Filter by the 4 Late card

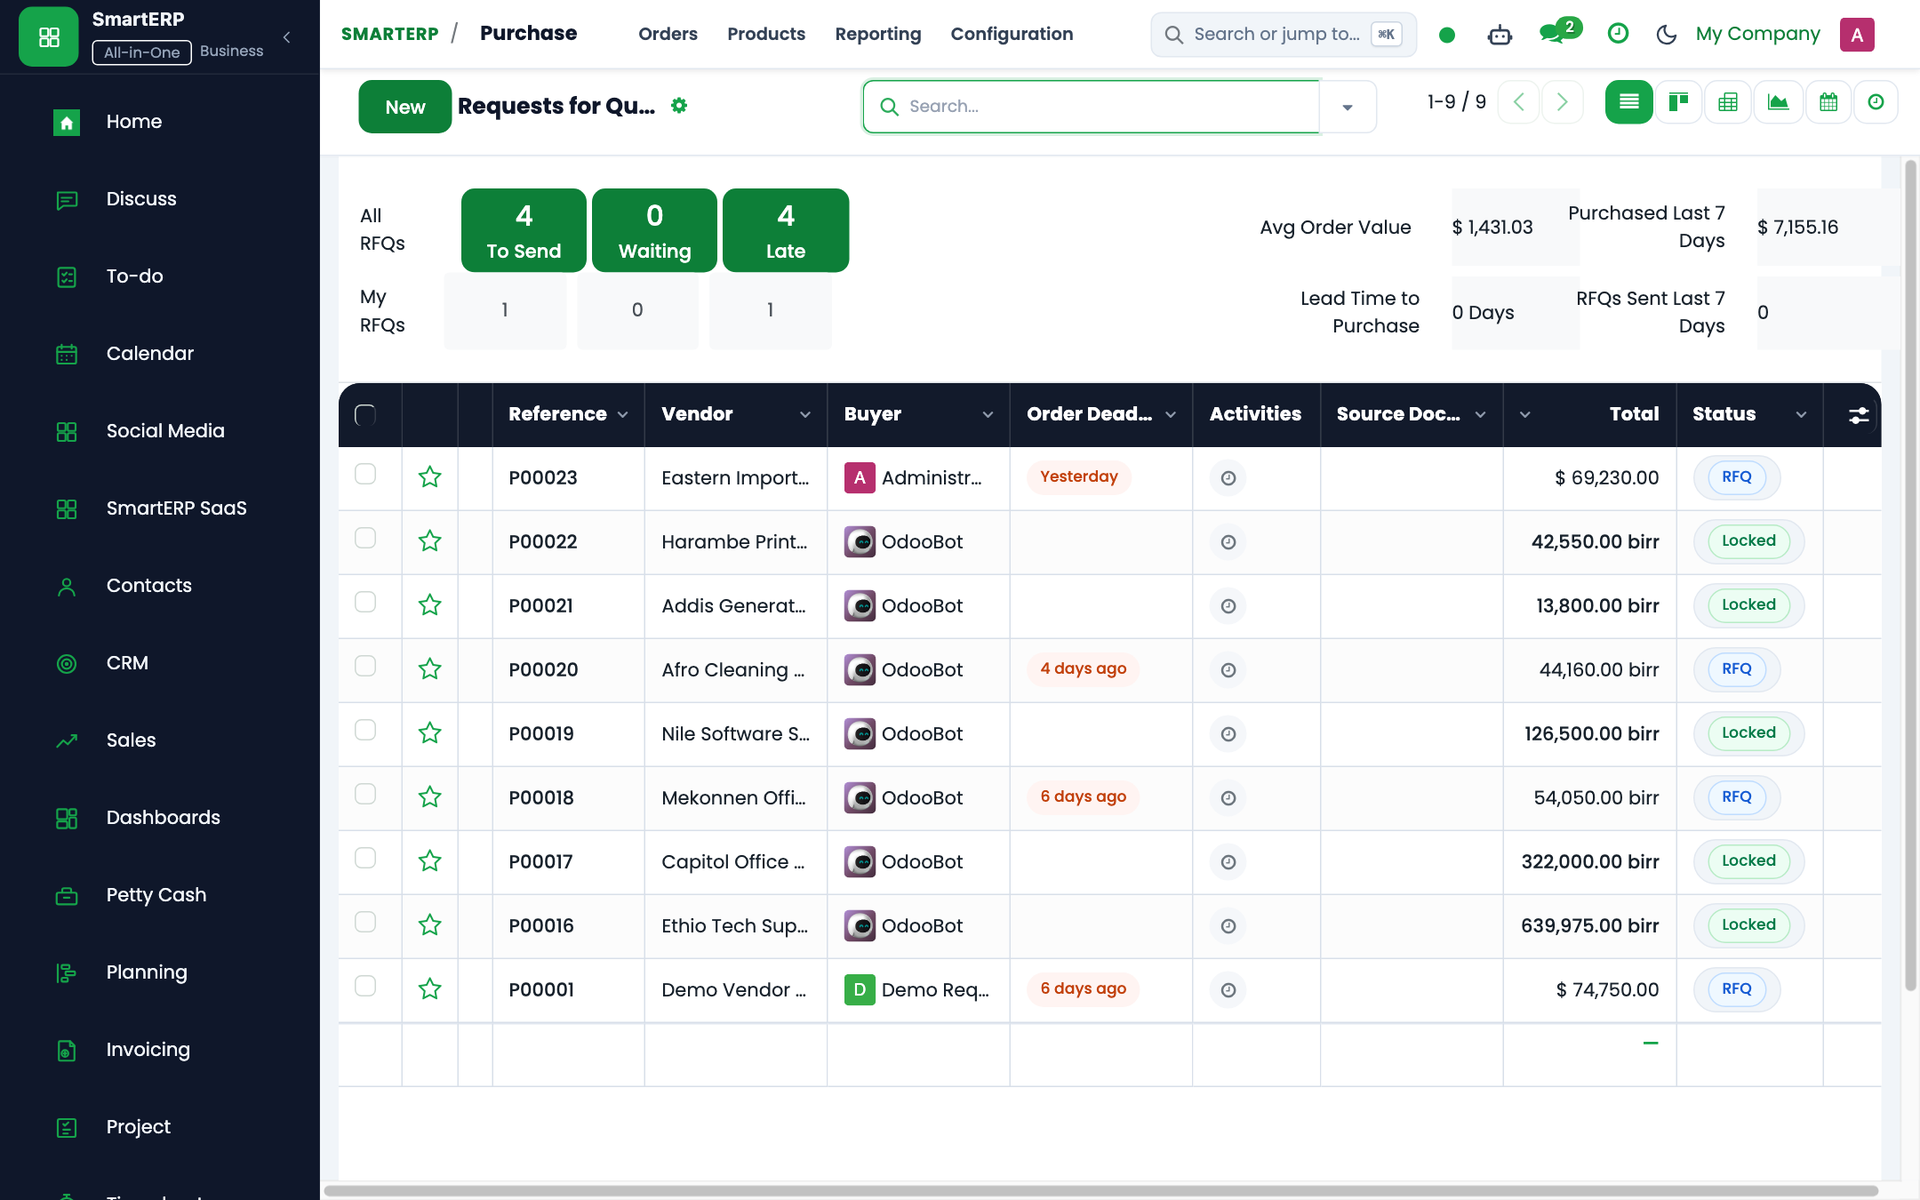(786, 230)
